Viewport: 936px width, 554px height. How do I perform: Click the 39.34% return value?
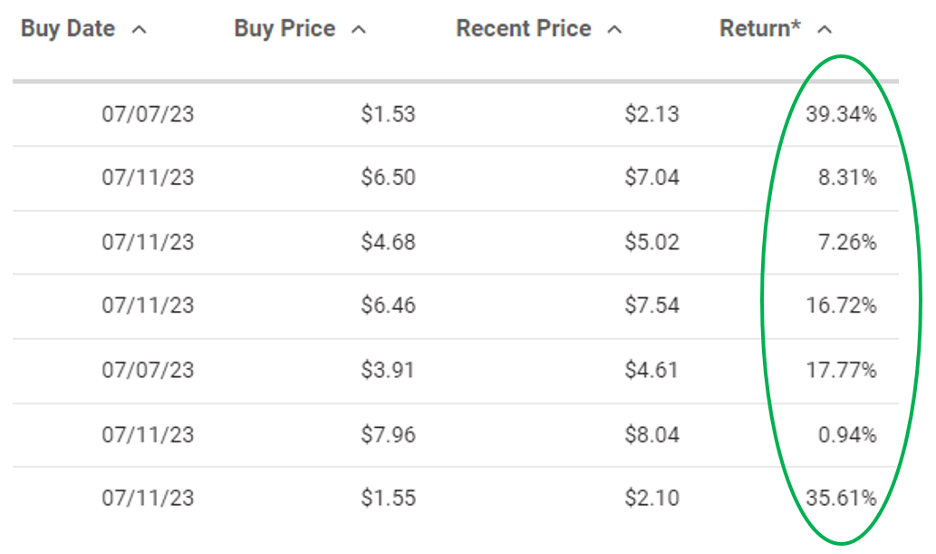click(x=840, y=114)
